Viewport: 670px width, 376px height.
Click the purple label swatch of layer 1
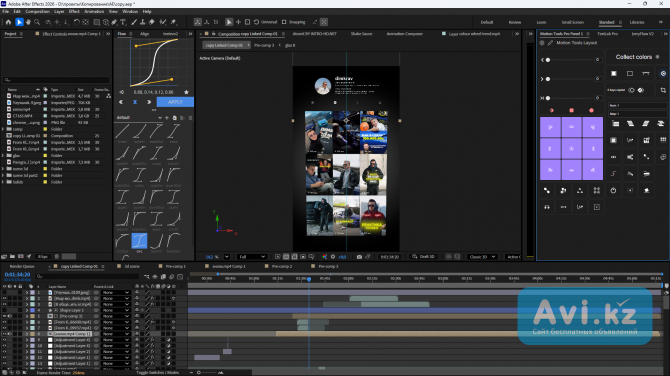32,293
